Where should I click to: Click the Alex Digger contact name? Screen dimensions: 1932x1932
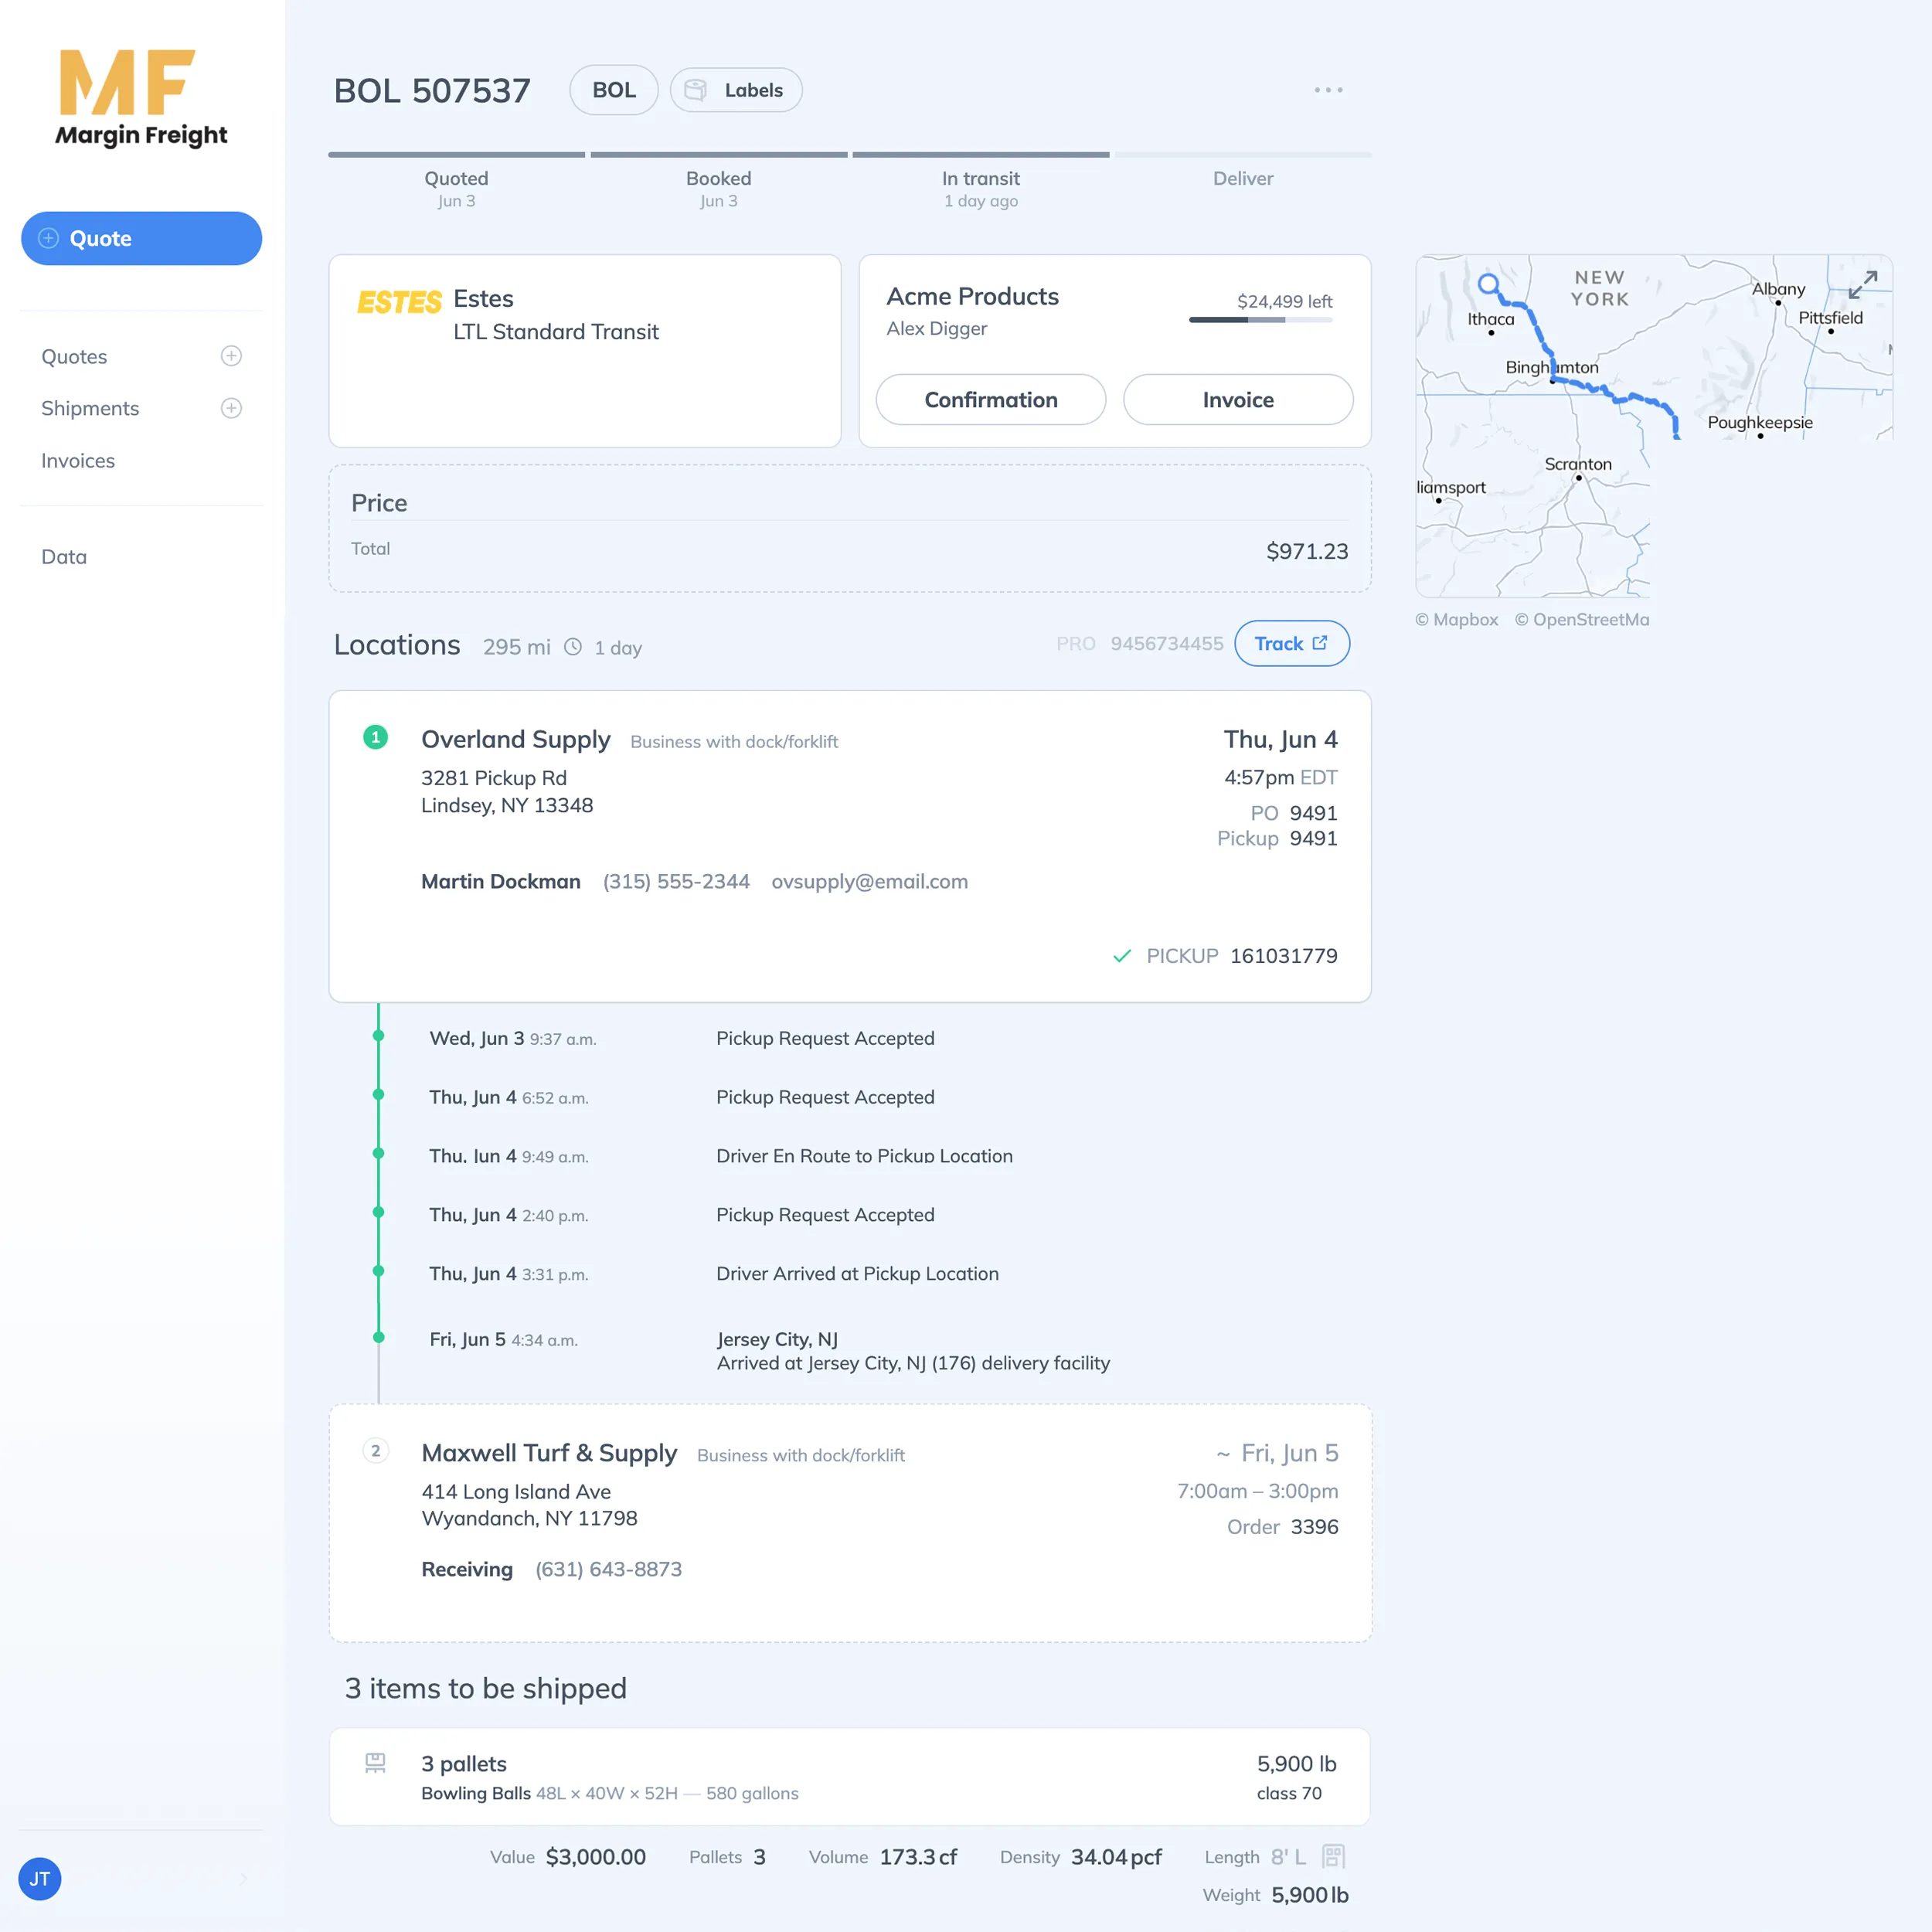(x=937, y=329)
